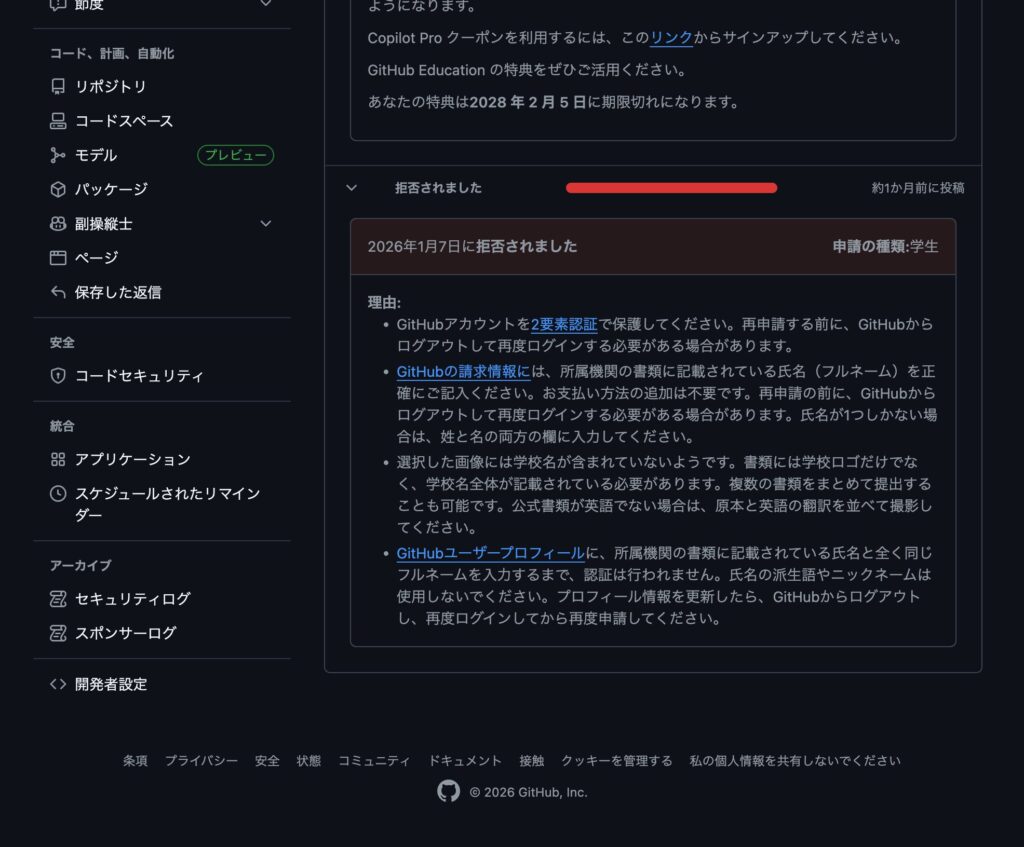Open プライバシー link in footer
The width and height of the screenshot is (1024, 847).
pos(201,761)
